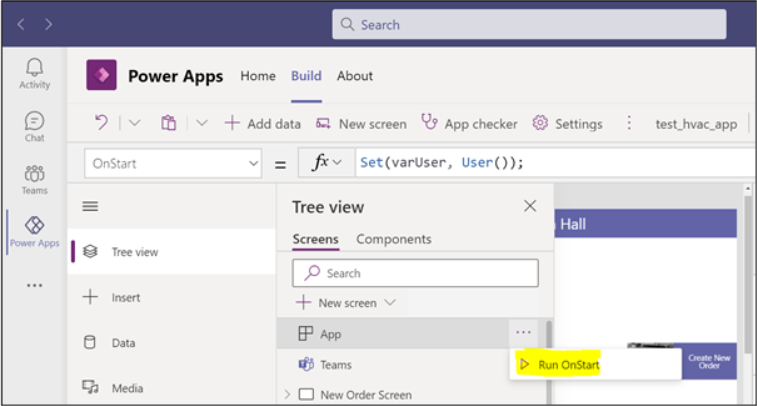Viewport: 757px width, 406px height.
Task: Click into the formula bar text
Action: coord(441,163)
